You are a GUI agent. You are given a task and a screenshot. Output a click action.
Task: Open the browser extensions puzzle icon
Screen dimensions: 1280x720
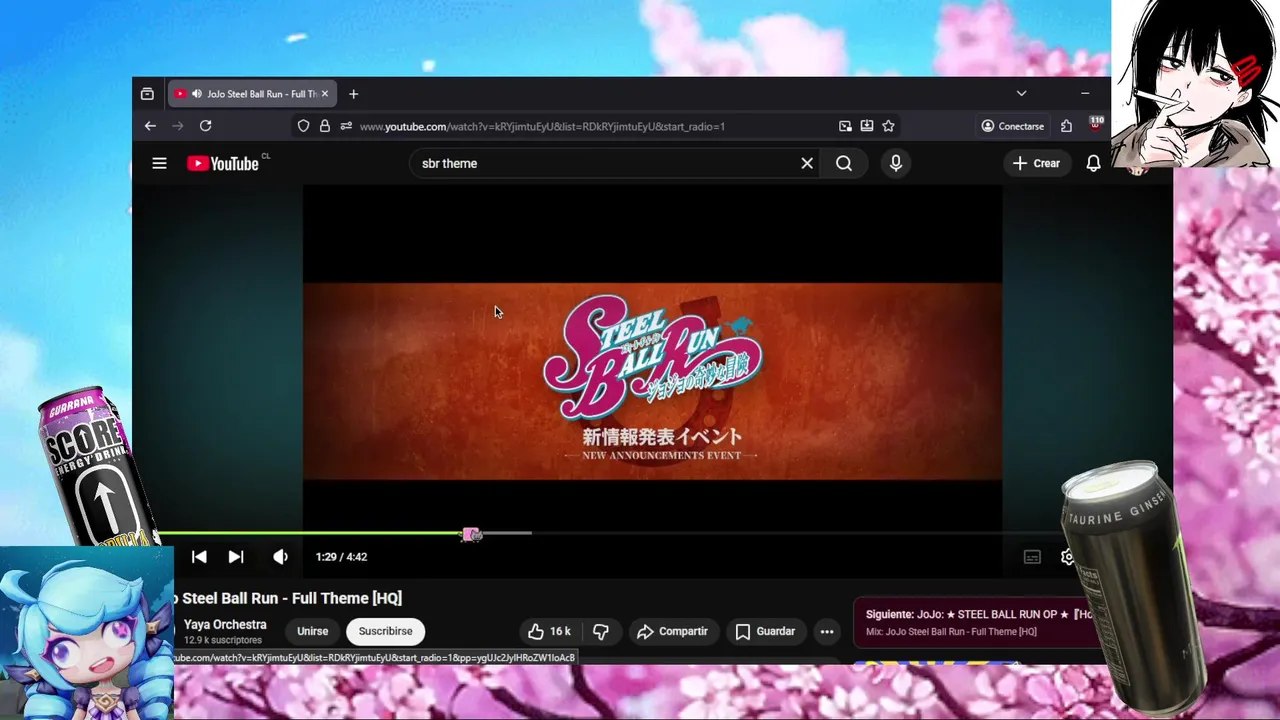click(1066, 126)
